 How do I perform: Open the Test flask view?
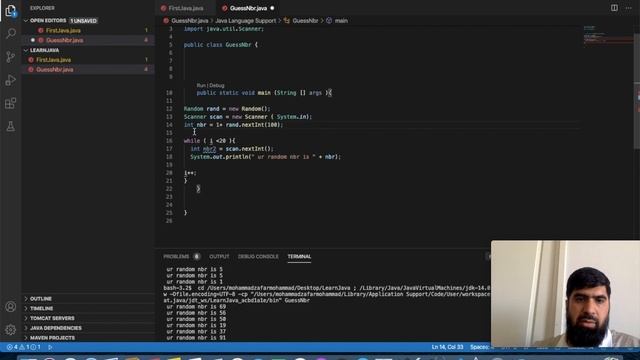coord(11,127)
